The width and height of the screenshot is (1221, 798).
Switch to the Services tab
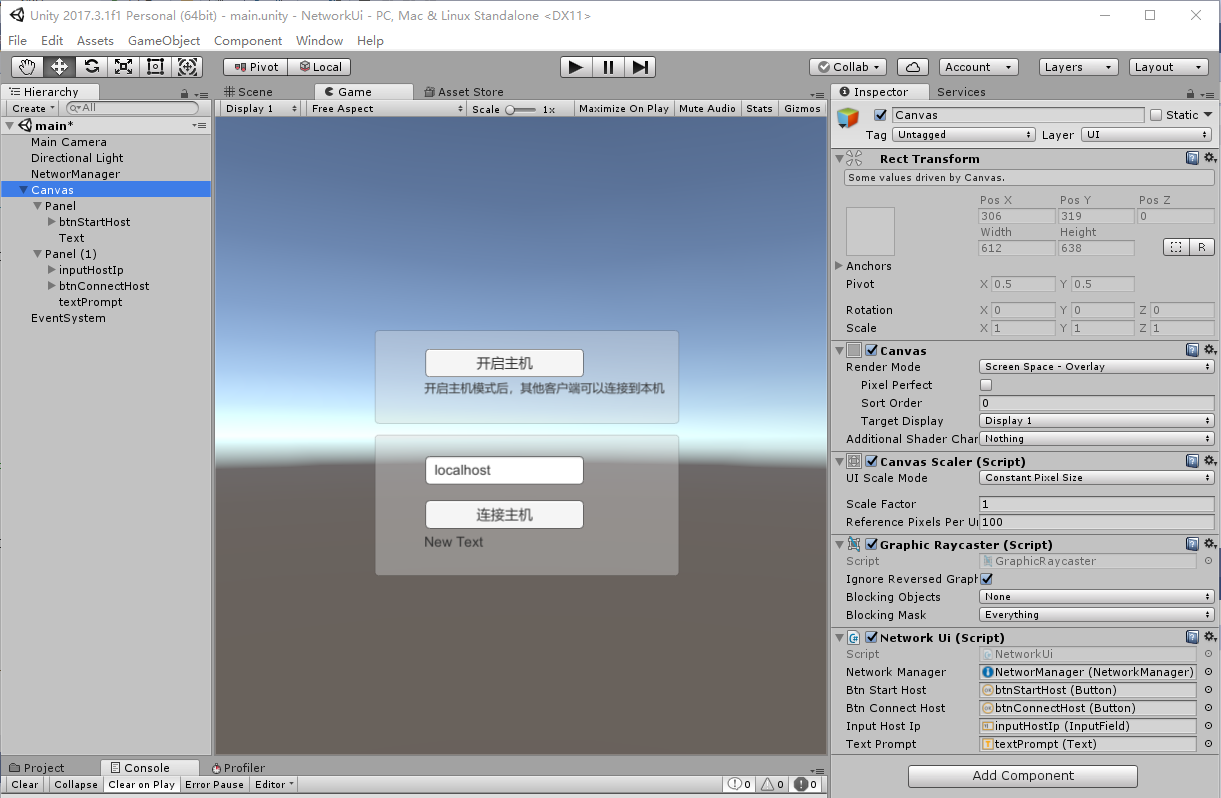(x=961, y=92)
